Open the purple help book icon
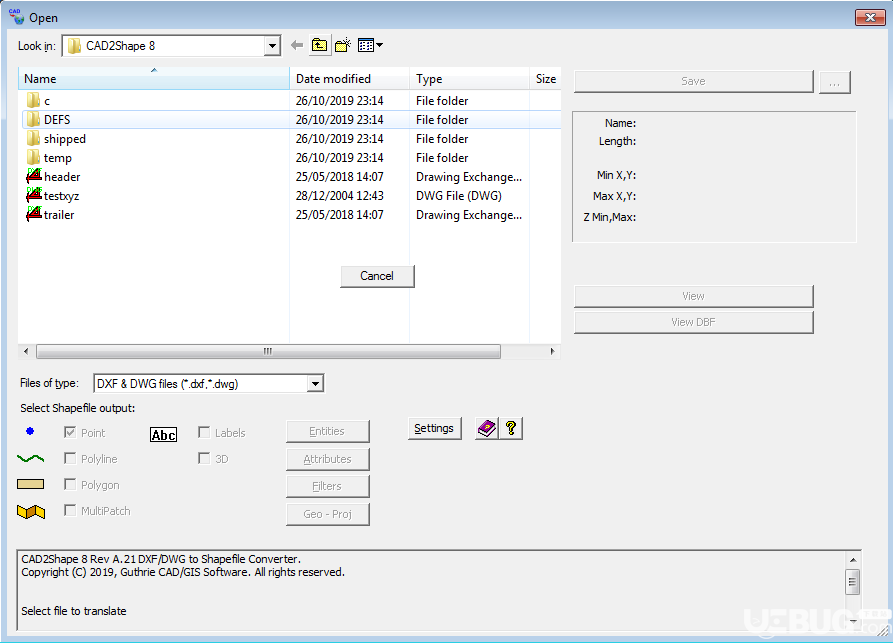893x643 pixels. [x=487, y=428]
